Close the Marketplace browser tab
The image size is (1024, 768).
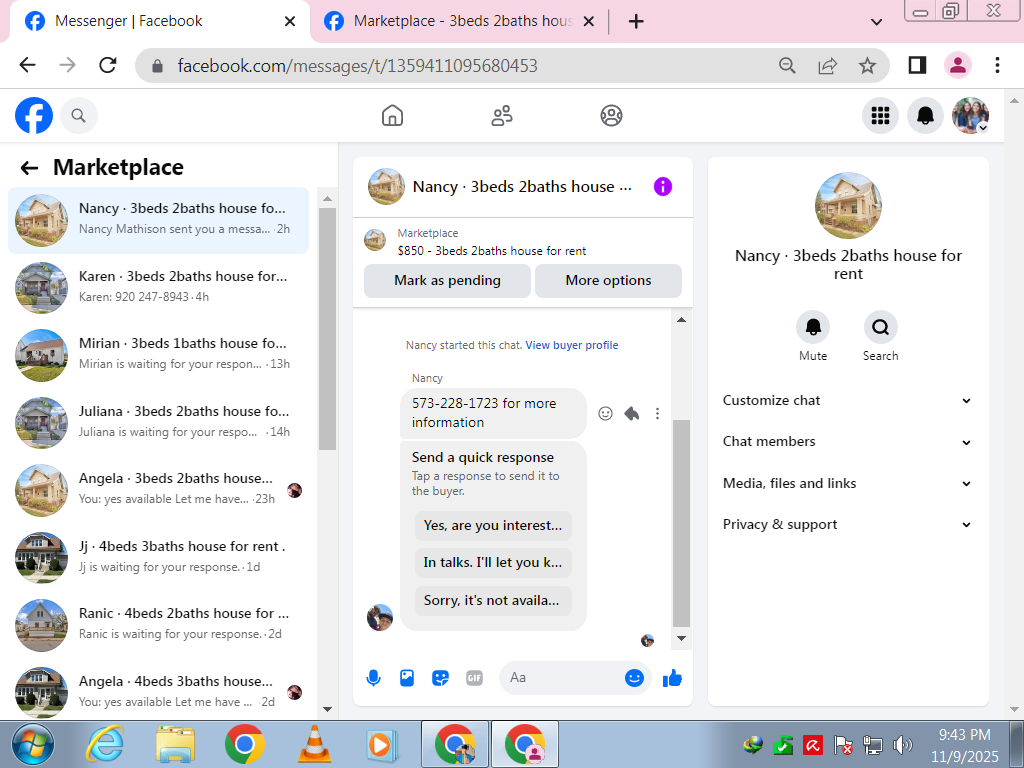click(588, 22)
